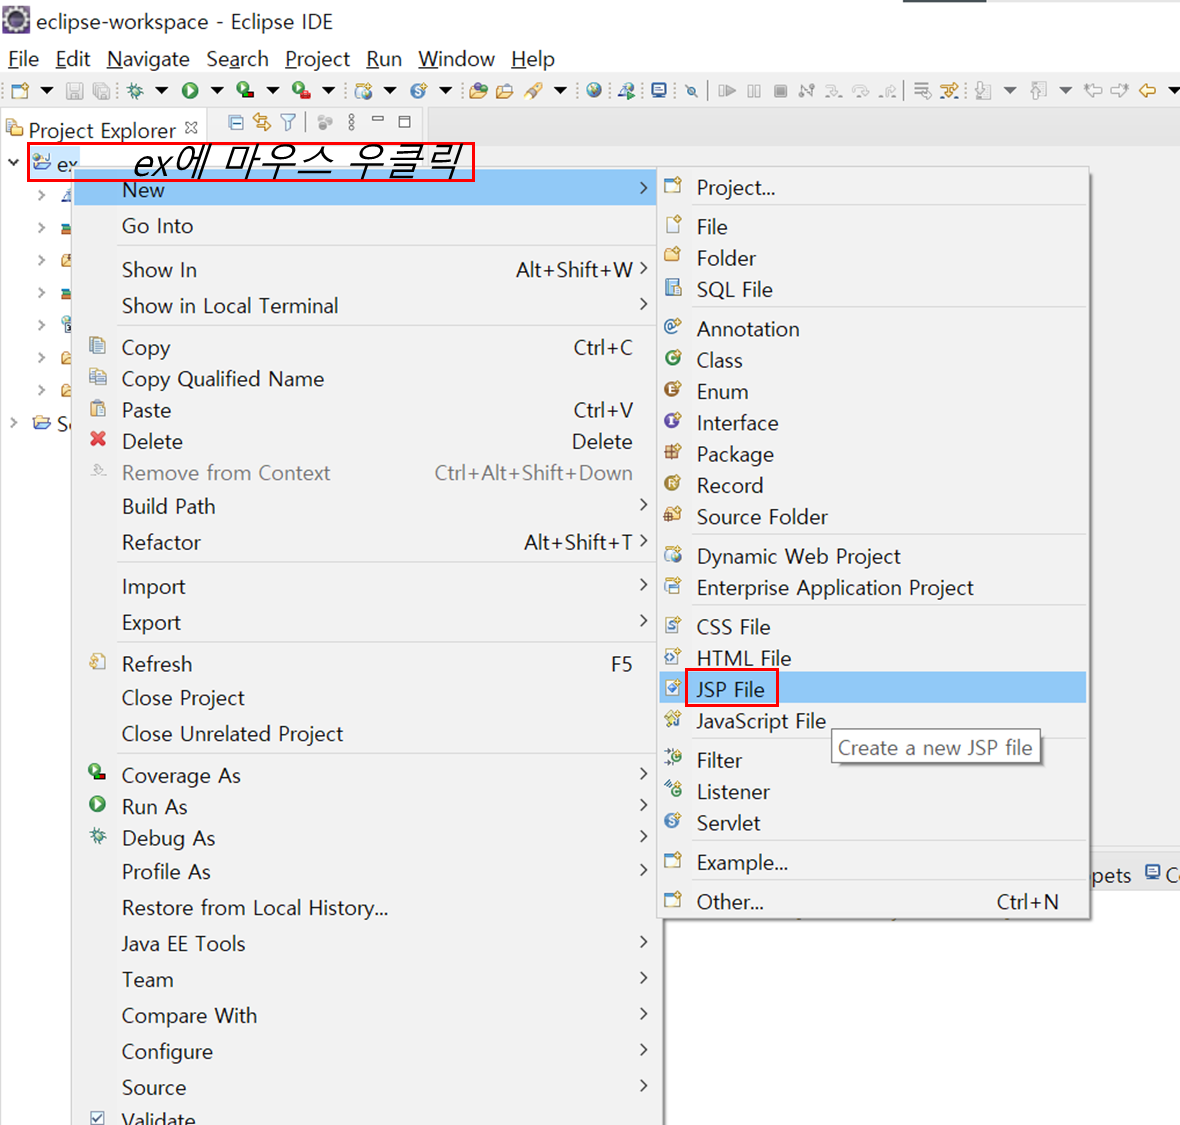Open the File menu
Viewport: 1180px width, 1125px height.
[x=23, y=59]
